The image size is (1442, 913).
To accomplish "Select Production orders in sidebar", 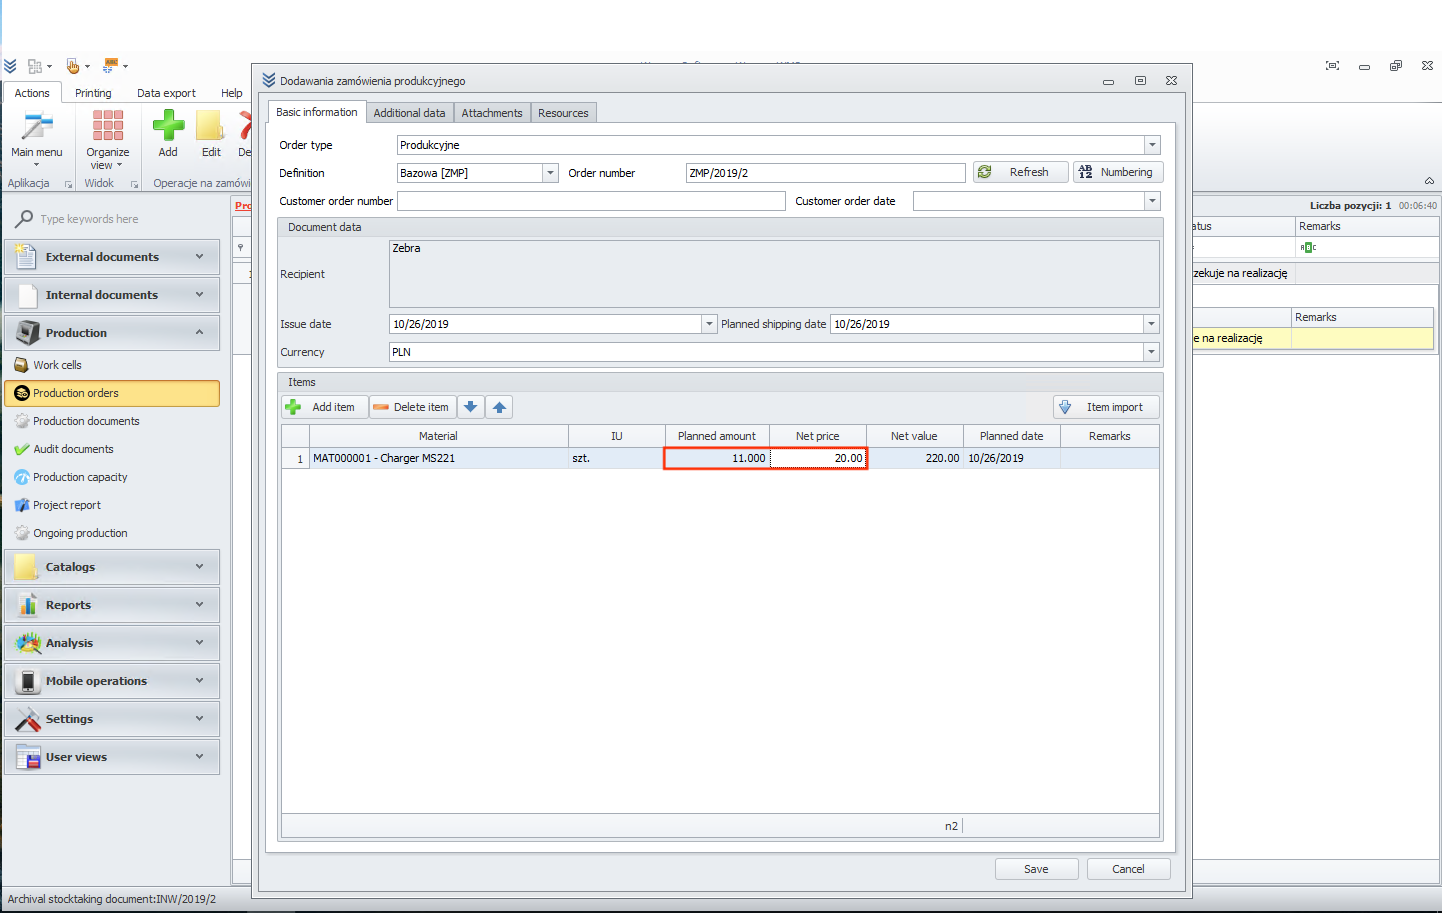I will click(x=112, y=393).
